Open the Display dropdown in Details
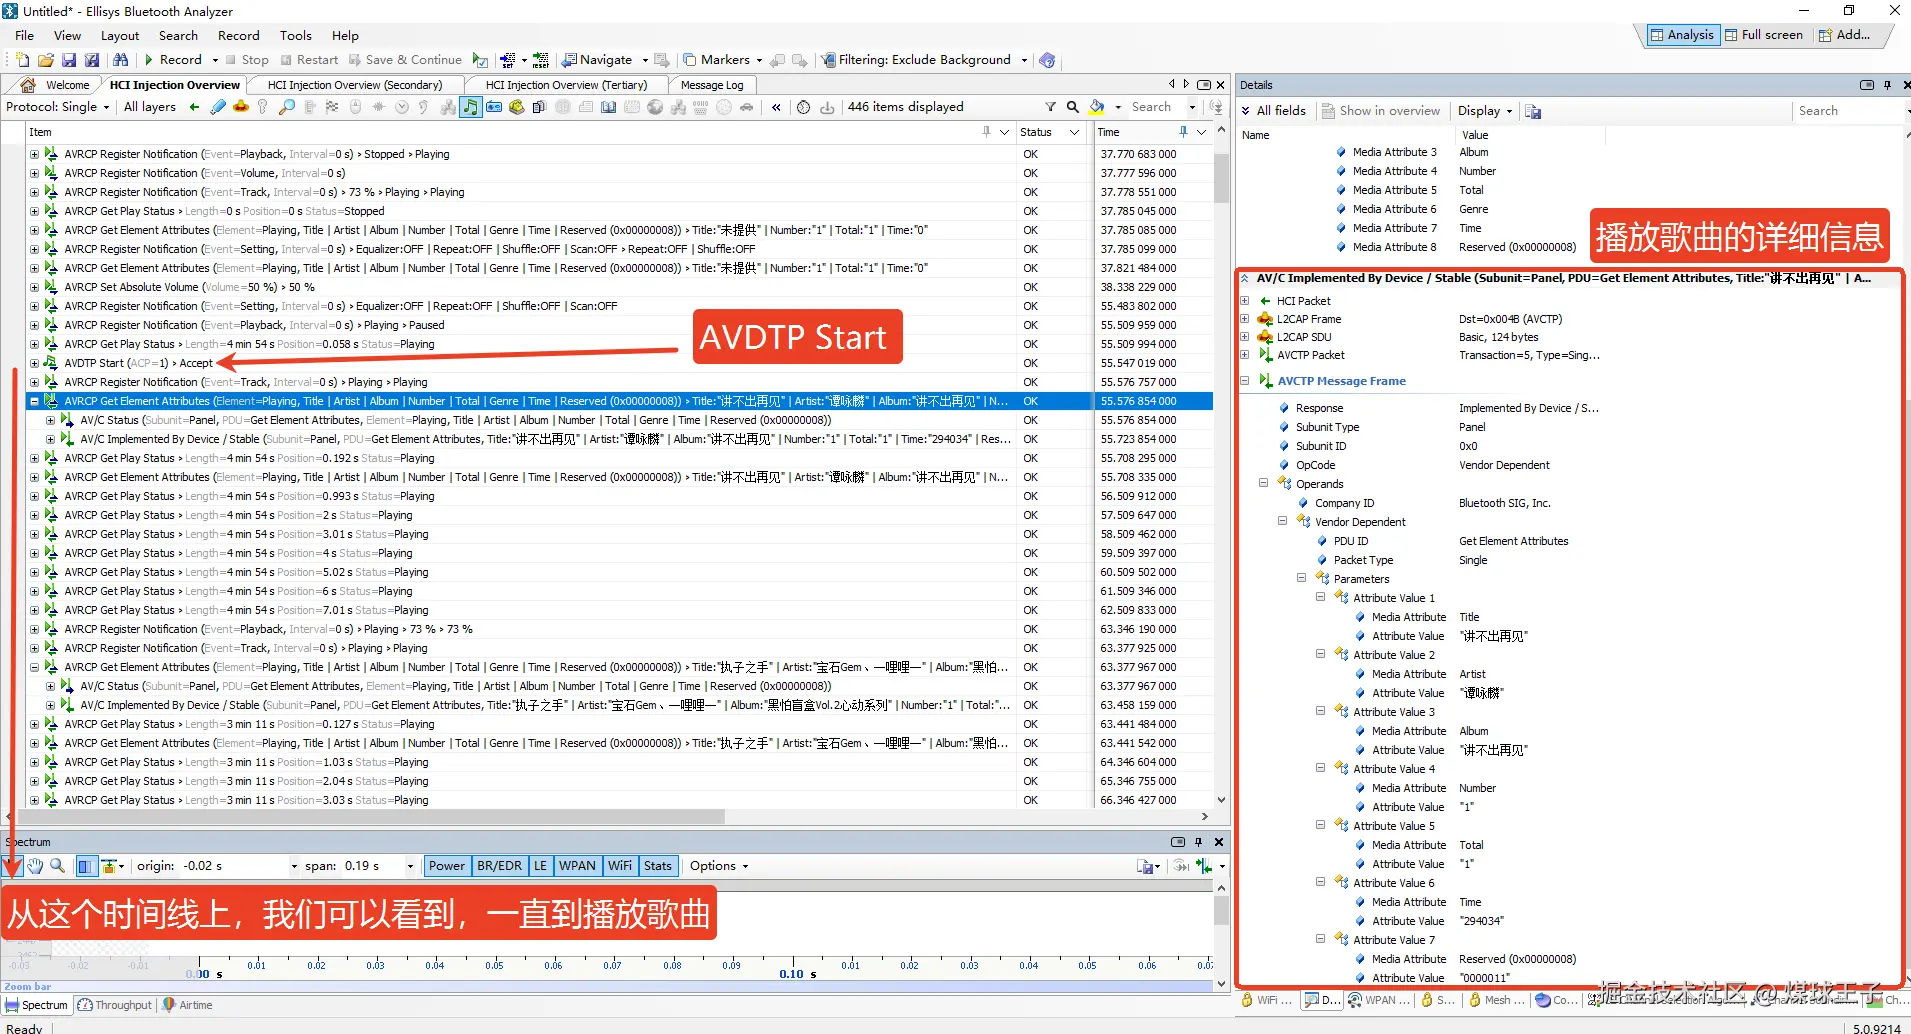Viewport: 1911px width, 1034px height. click(1485, 111)
